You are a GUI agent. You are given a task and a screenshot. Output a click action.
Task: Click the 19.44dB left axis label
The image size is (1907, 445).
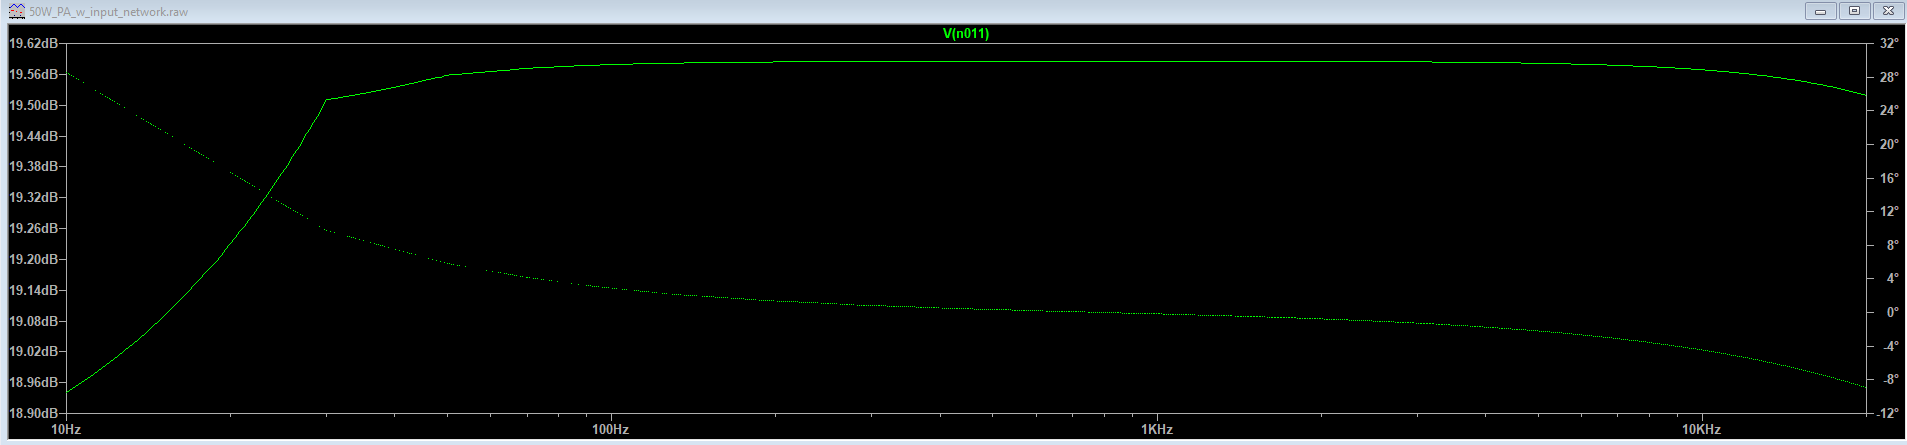coord(33,136)
